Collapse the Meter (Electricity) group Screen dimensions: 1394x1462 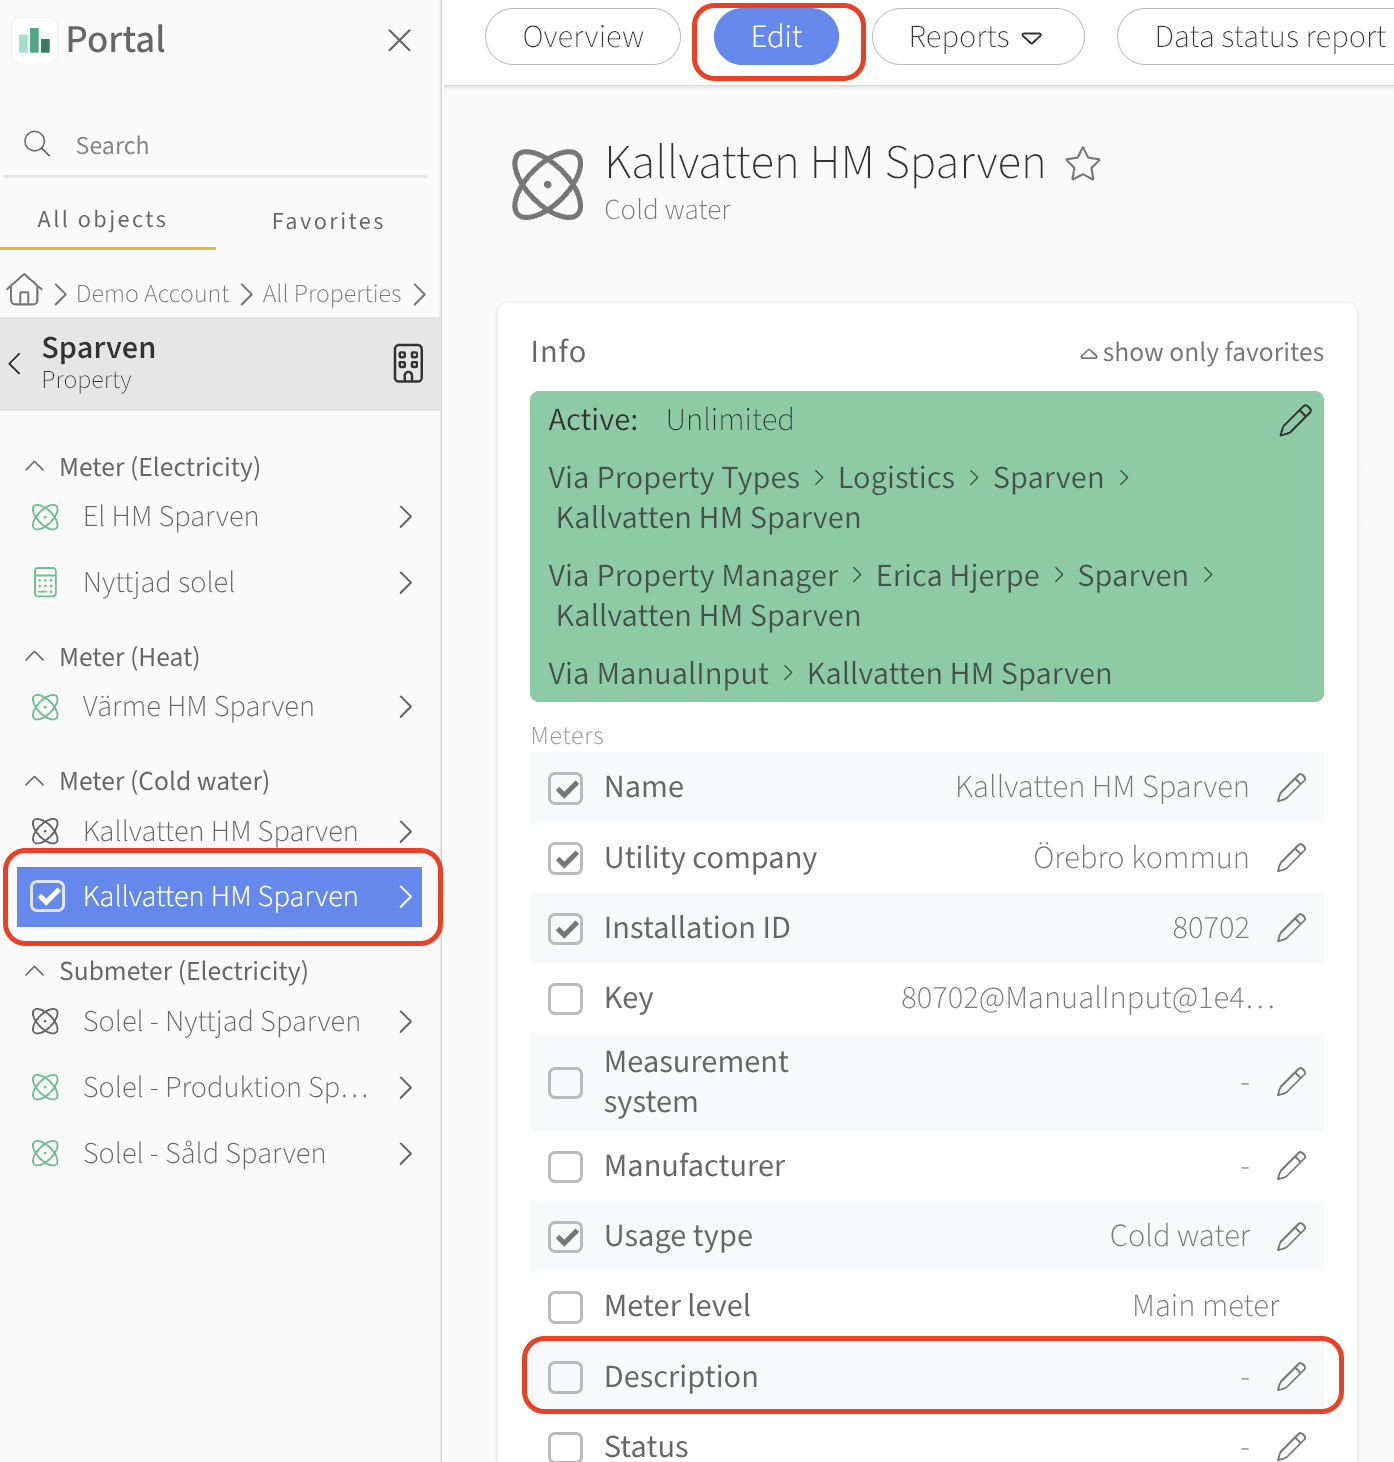point(35,466)
